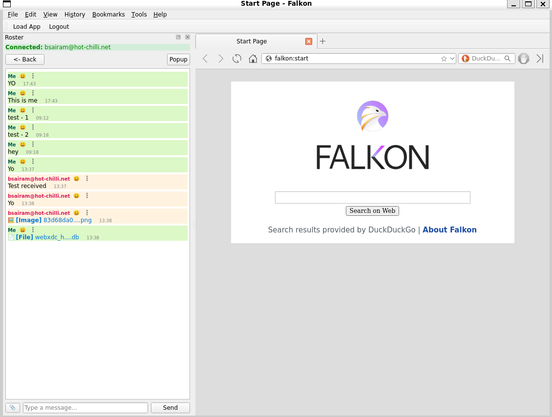Click the attach file paperclip button
The width and height of the screenshot is (552, 417).
12,407
